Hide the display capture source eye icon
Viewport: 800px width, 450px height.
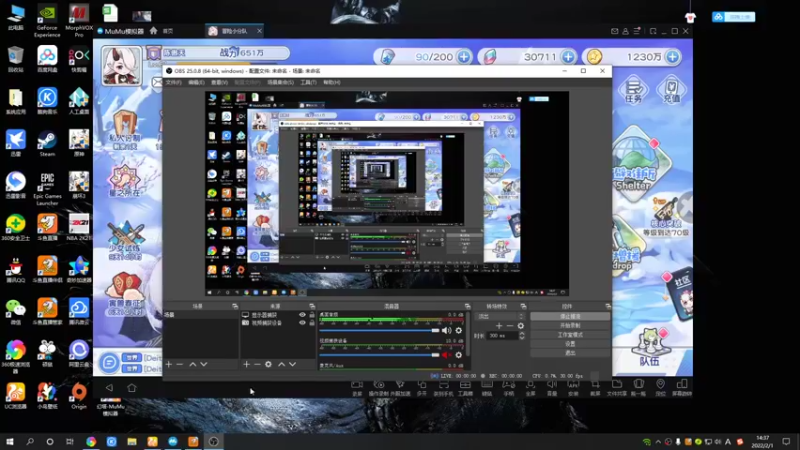click(x=302, y=315)
